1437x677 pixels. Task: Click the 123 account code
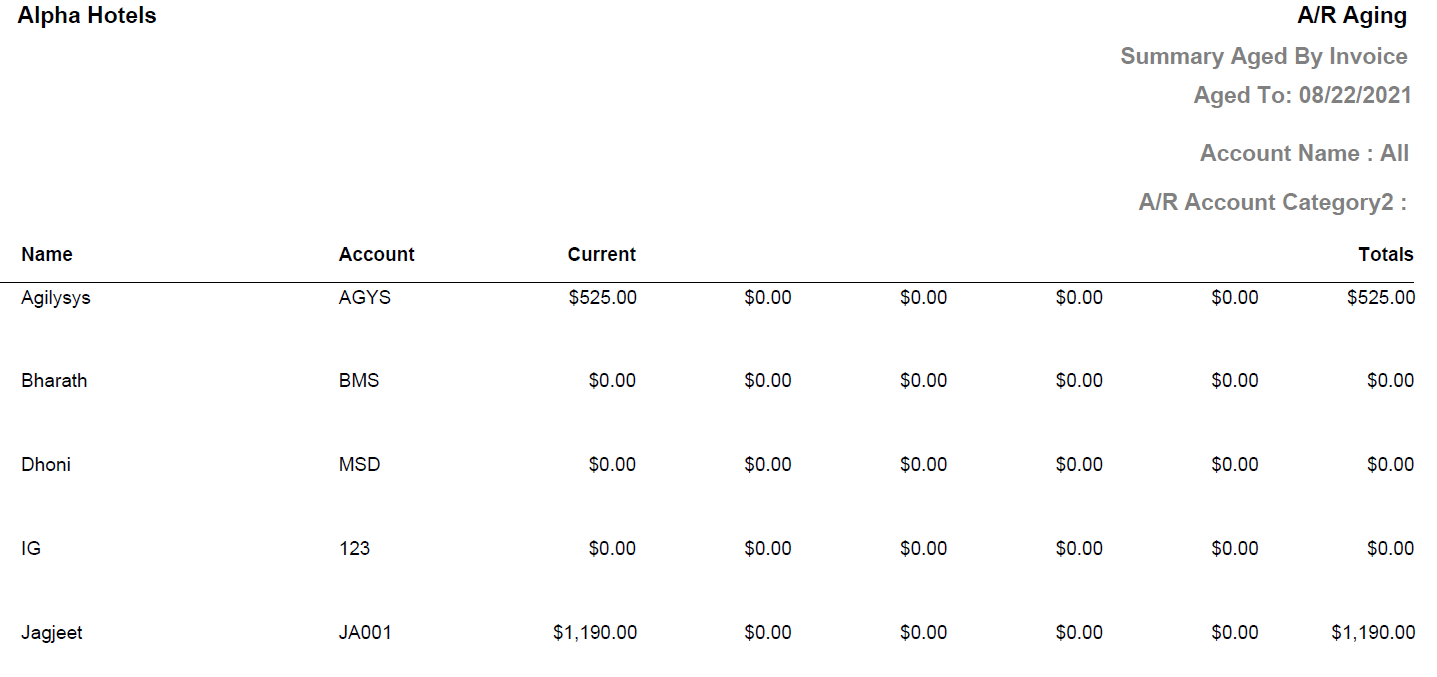(354, 548)
